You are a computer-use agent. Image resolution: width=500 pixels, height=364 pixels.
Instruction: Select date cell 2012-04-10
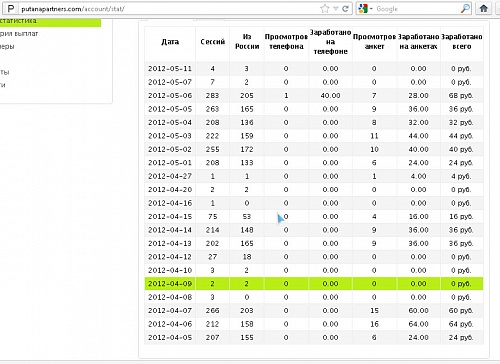coord(170,270)
